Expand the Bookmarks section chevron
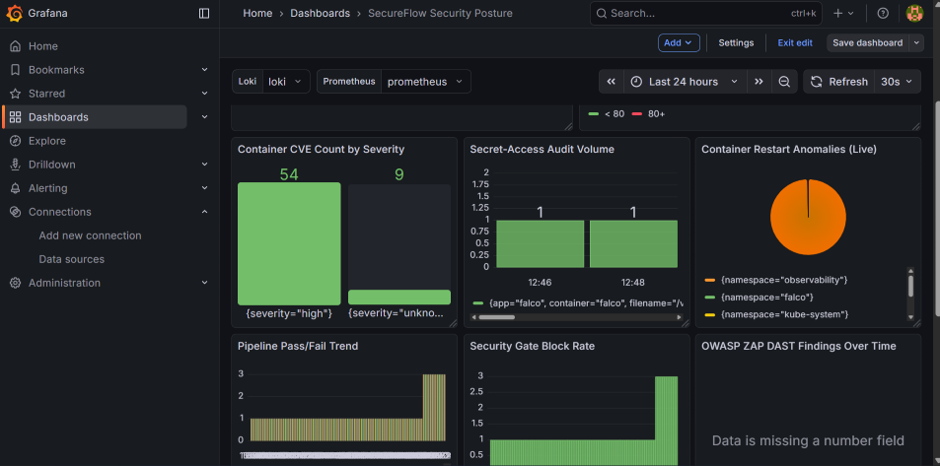 pos(204,70)
